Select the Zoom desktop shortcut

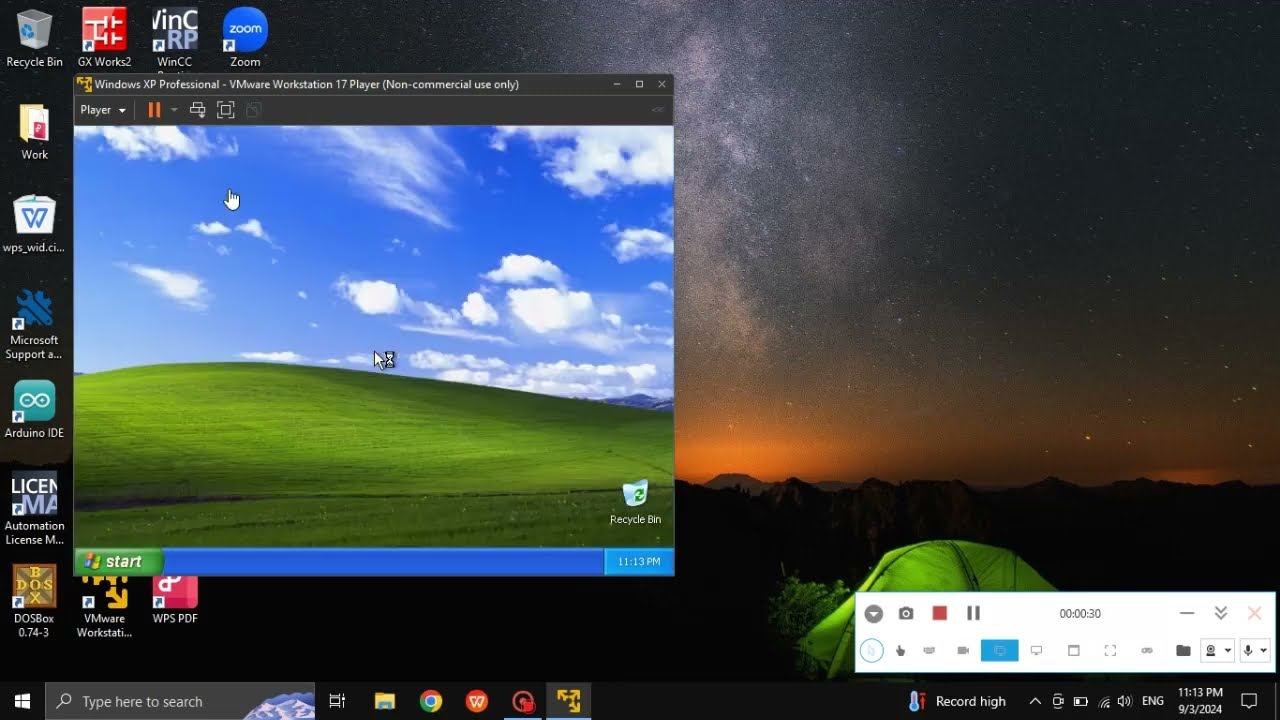click(x=245, y=38)
